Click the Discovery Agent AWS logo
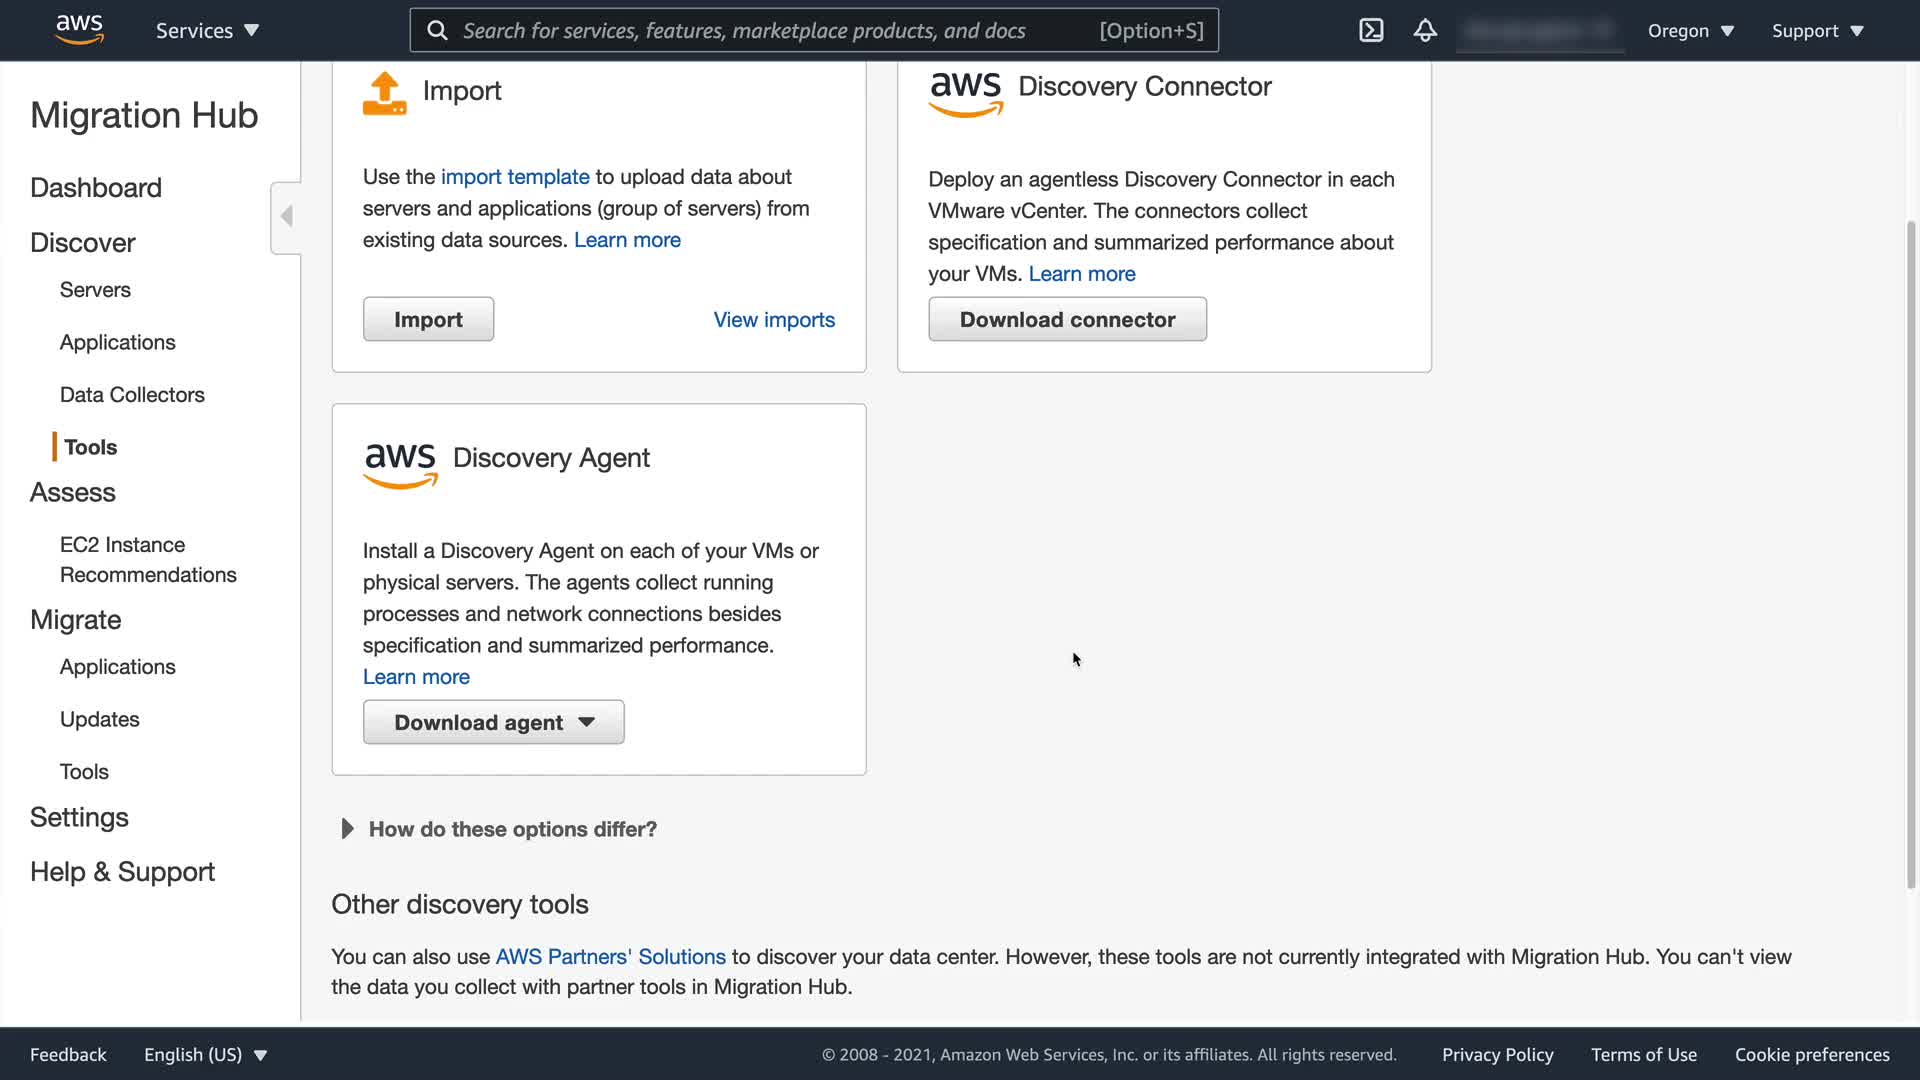This screenshot has width=1920, height=1080. (400, 465)
